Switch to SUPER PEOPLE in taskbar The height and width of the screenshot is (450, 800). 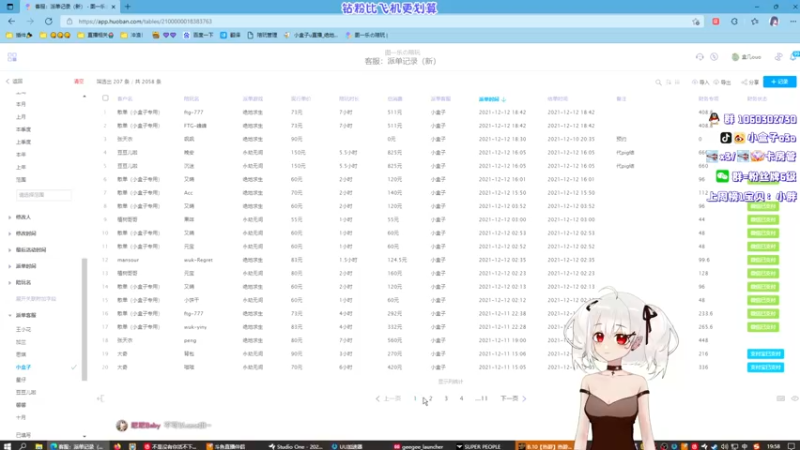pos(479,446)
